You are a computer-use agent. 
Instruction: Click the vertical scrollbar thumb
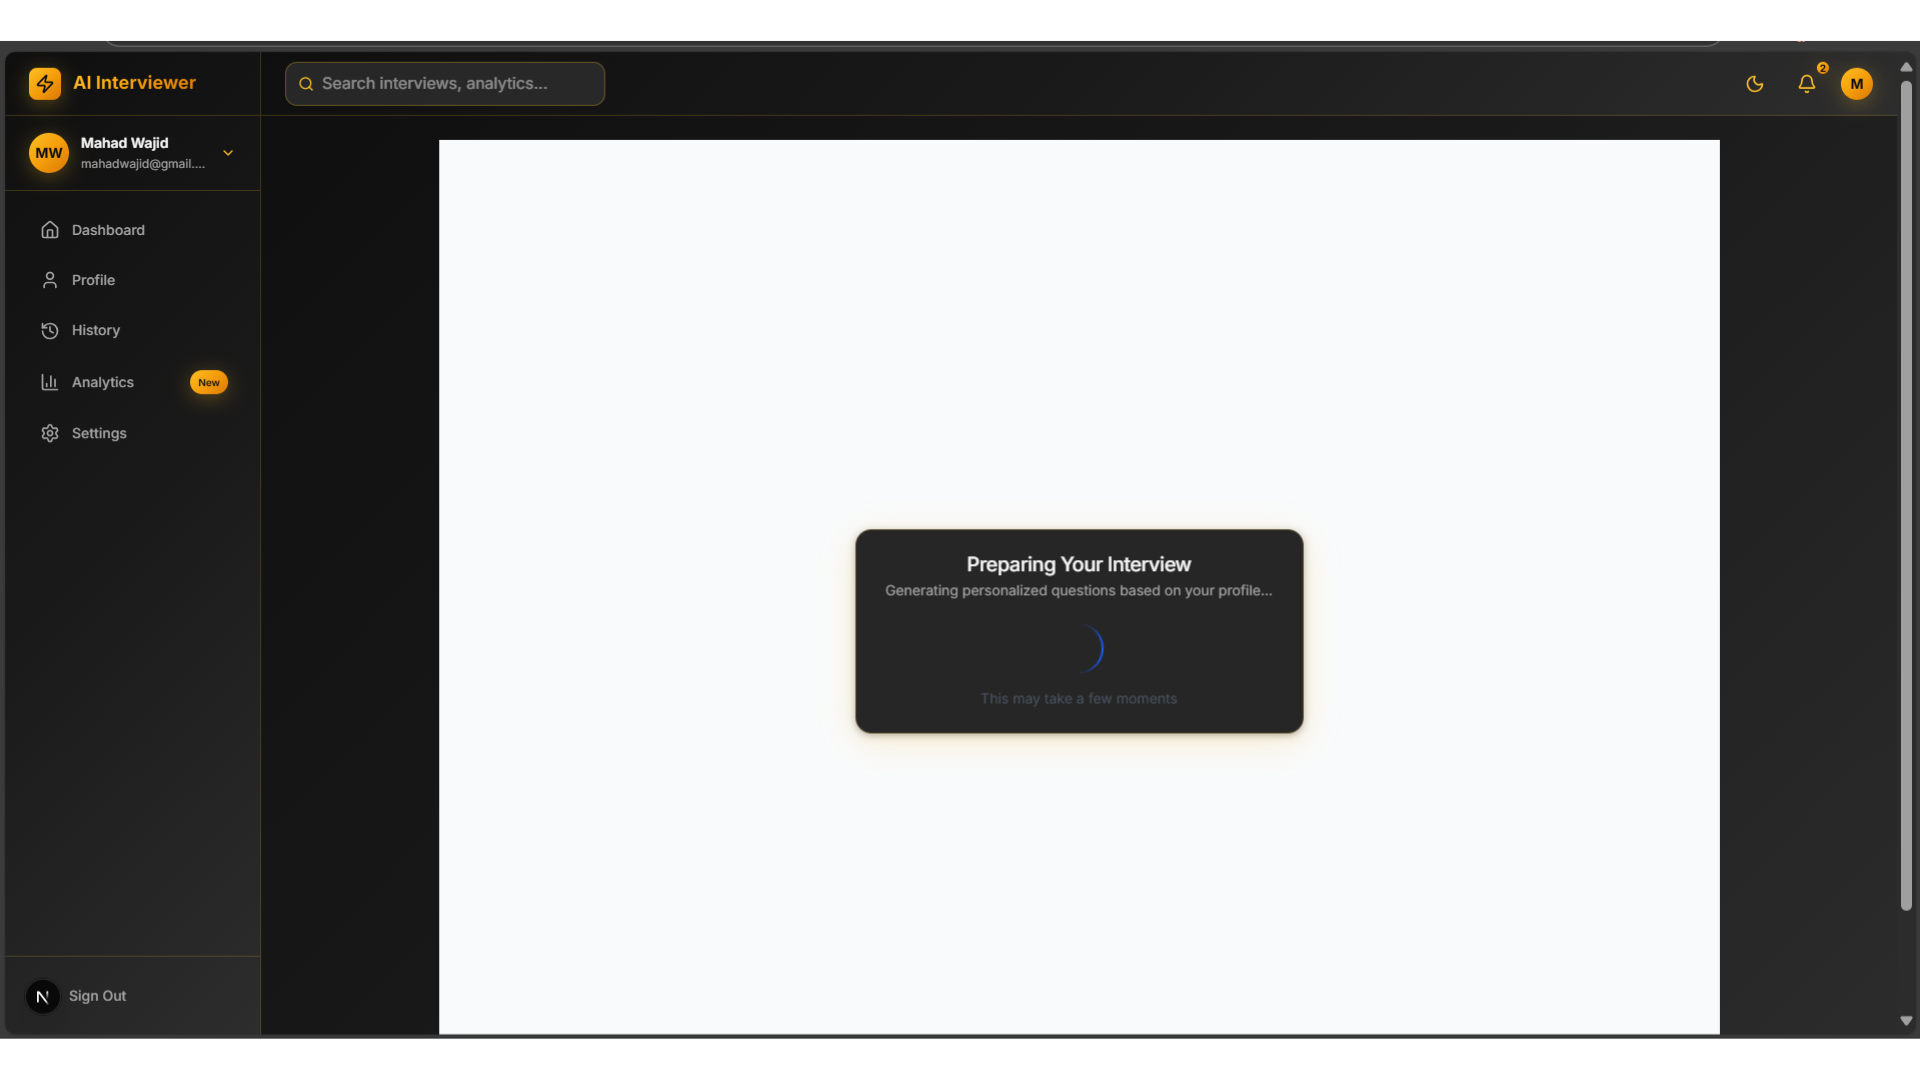1906,495
